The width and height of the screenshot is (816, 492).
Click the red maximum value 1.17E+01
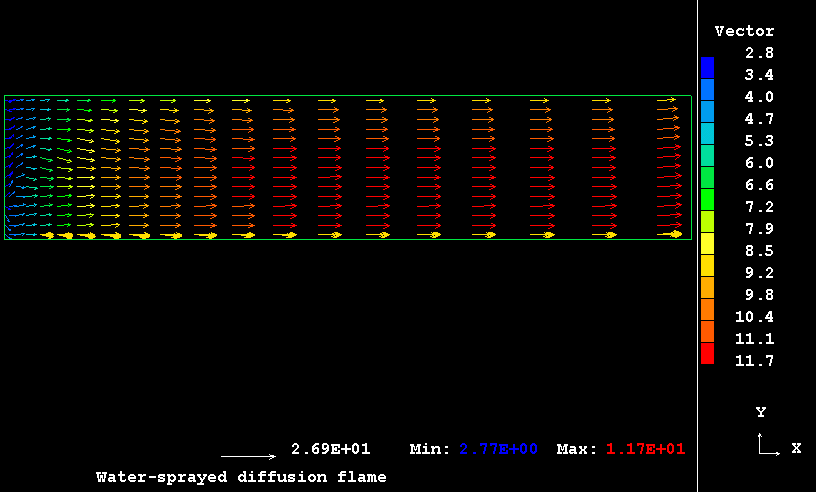[x=645, y=449]
